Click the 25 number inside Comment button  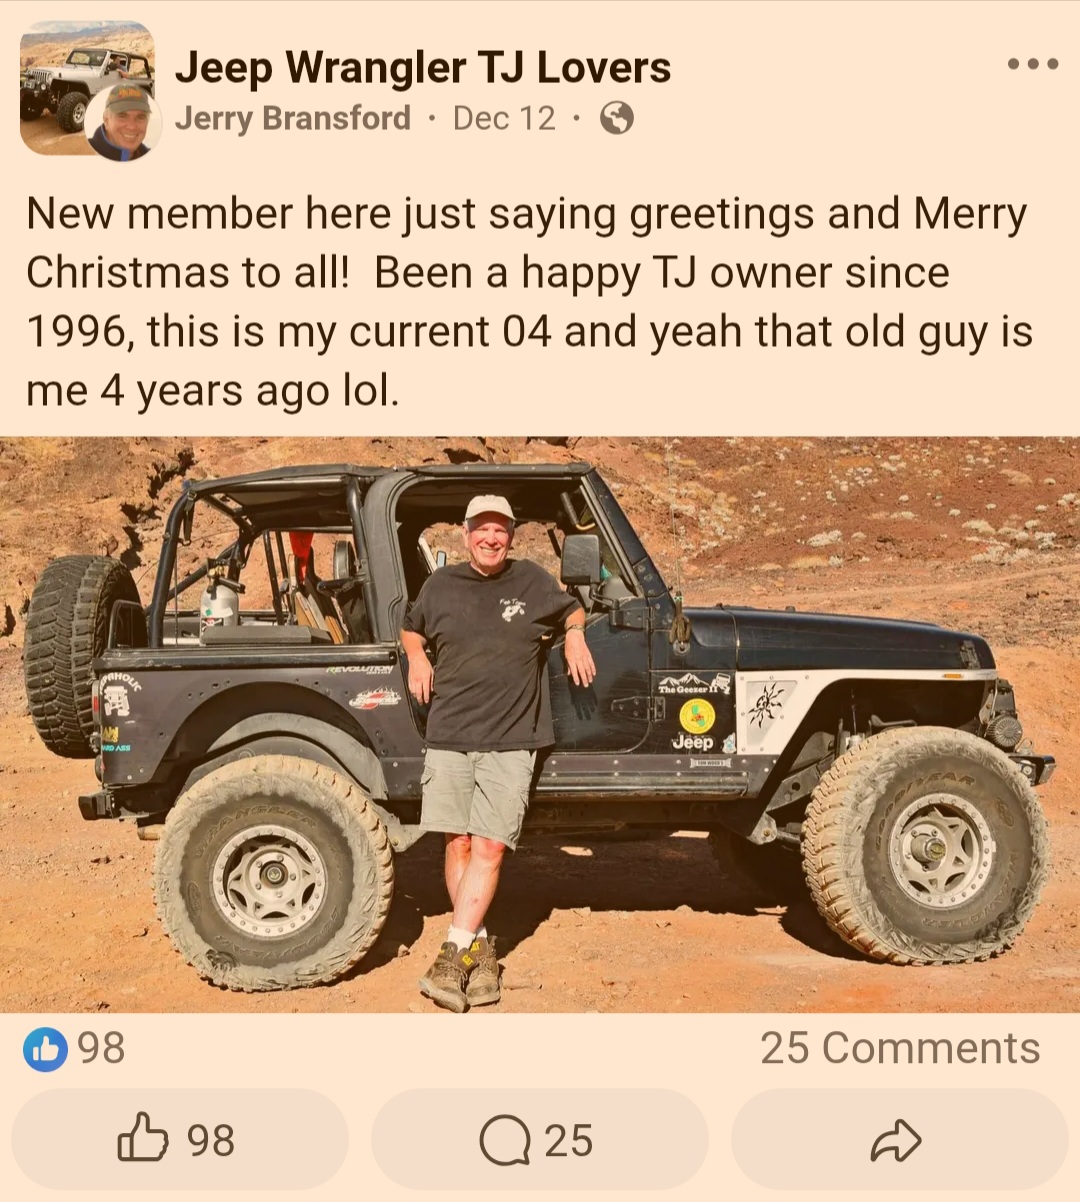(x=569, y=1141)
